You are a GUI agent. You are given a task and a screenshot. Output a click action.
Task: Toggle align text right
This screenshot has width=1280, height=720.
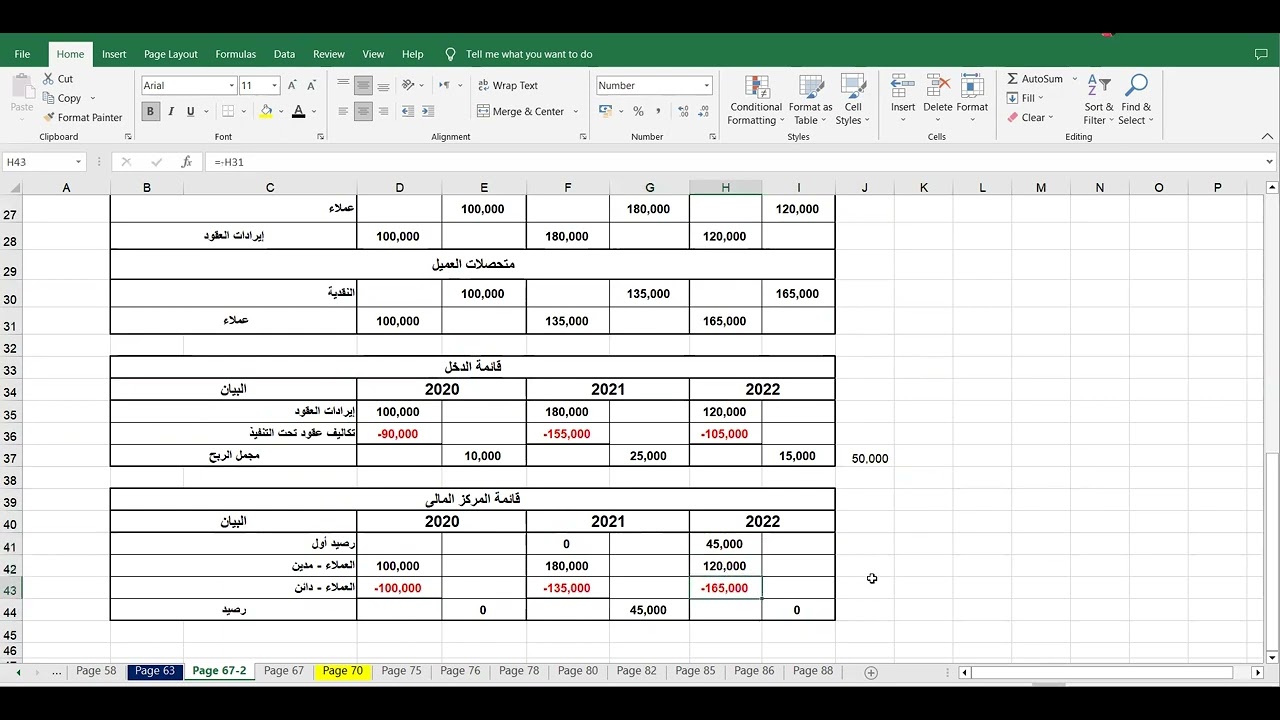pyautogui.click(x=383, y=112)
